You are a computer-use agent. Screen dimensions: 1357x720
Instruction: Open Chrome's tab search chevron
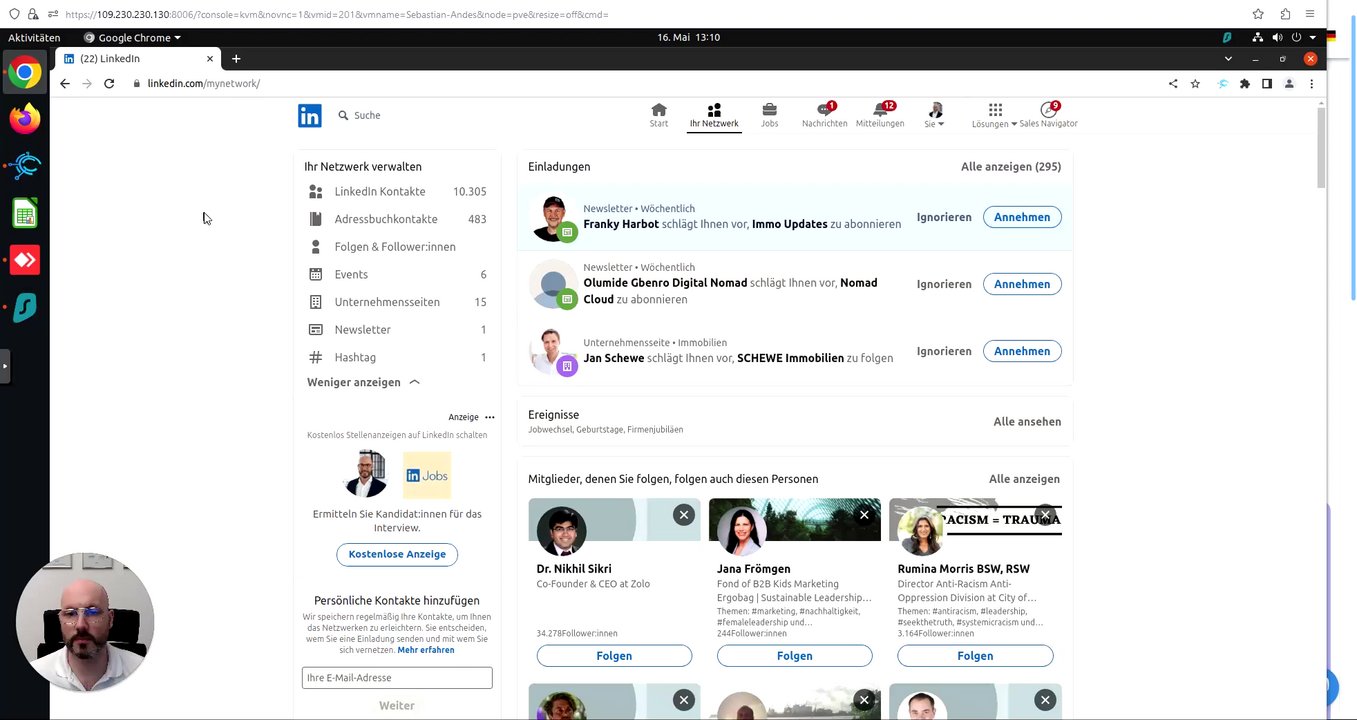(x=1228, y=59)
